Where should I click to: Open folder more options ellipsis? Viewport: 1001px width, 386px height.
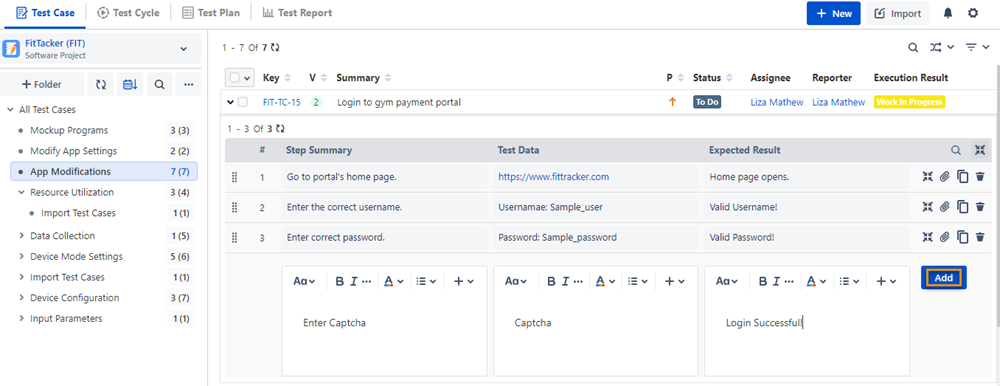(x=188, y=84)
